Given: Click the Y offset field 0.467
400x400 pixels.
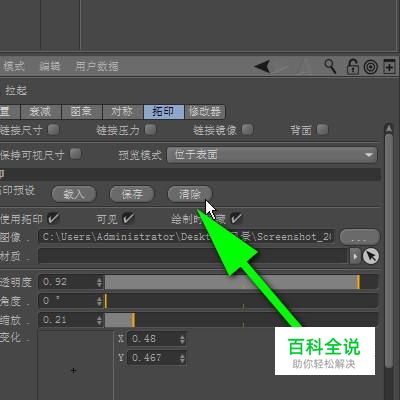Looking at the screenshot, I should 153,358.
